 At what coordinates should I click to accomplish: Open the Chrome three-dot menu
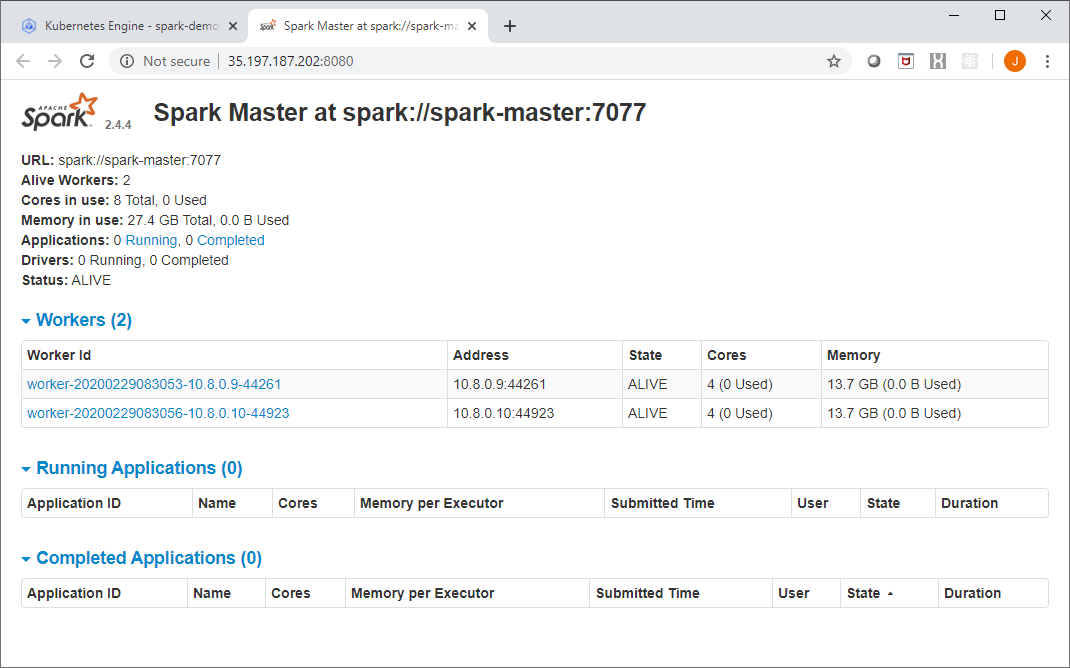pos(1047,61)
